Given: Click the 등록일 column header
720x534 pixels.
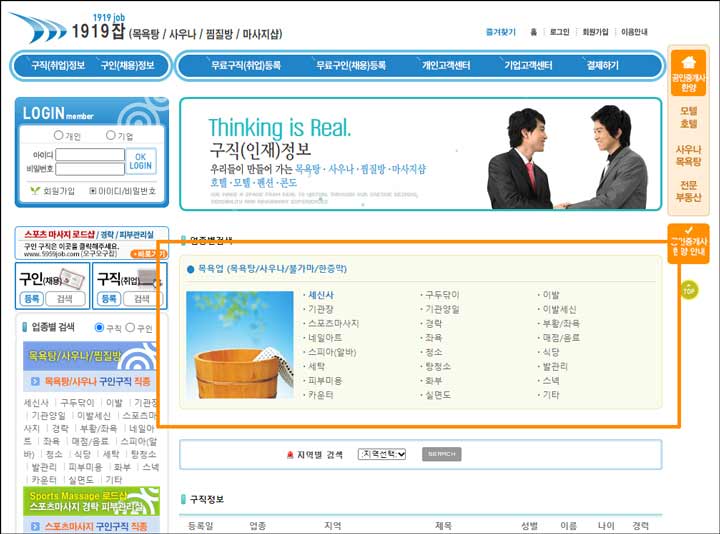Looking at the screenshot, I should pos(201,526).
